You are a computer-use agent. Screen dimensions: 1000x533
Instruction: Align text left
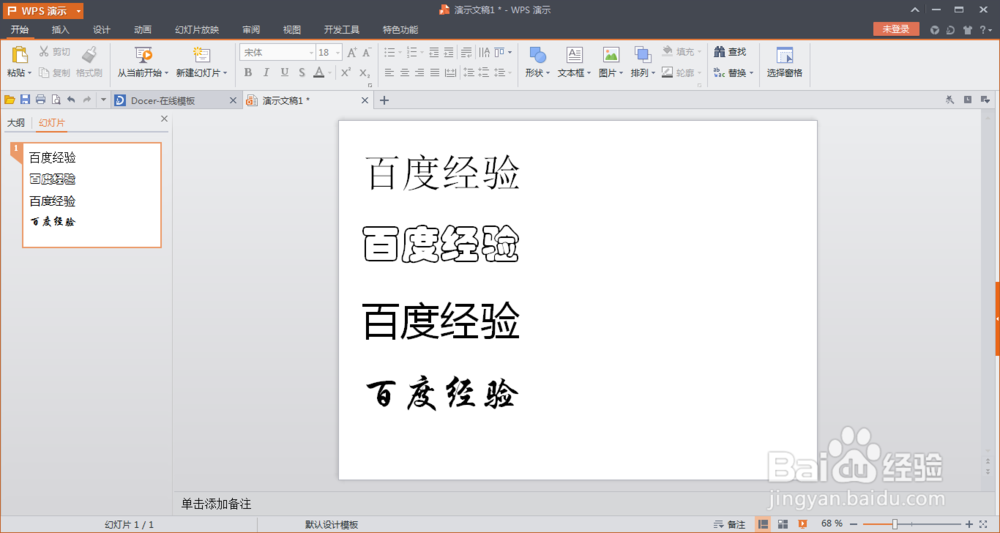(389, 73)
